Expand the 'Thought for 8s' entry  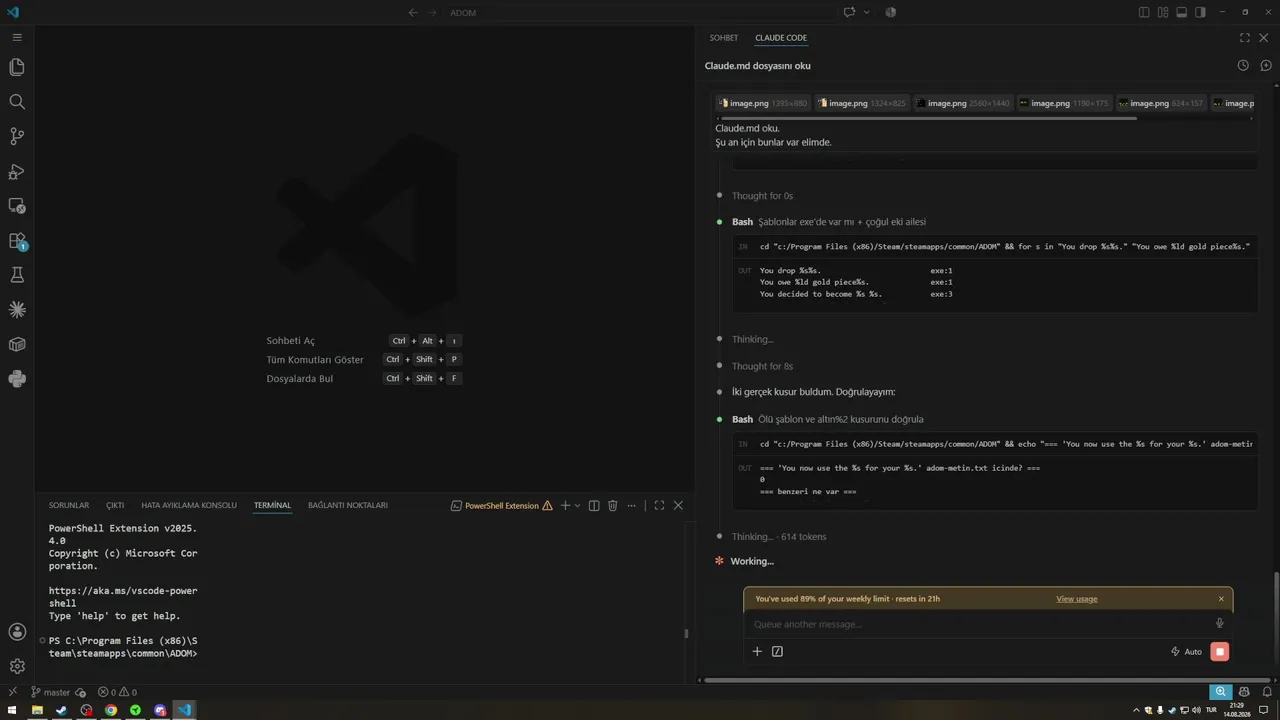(x=762, y=366)
